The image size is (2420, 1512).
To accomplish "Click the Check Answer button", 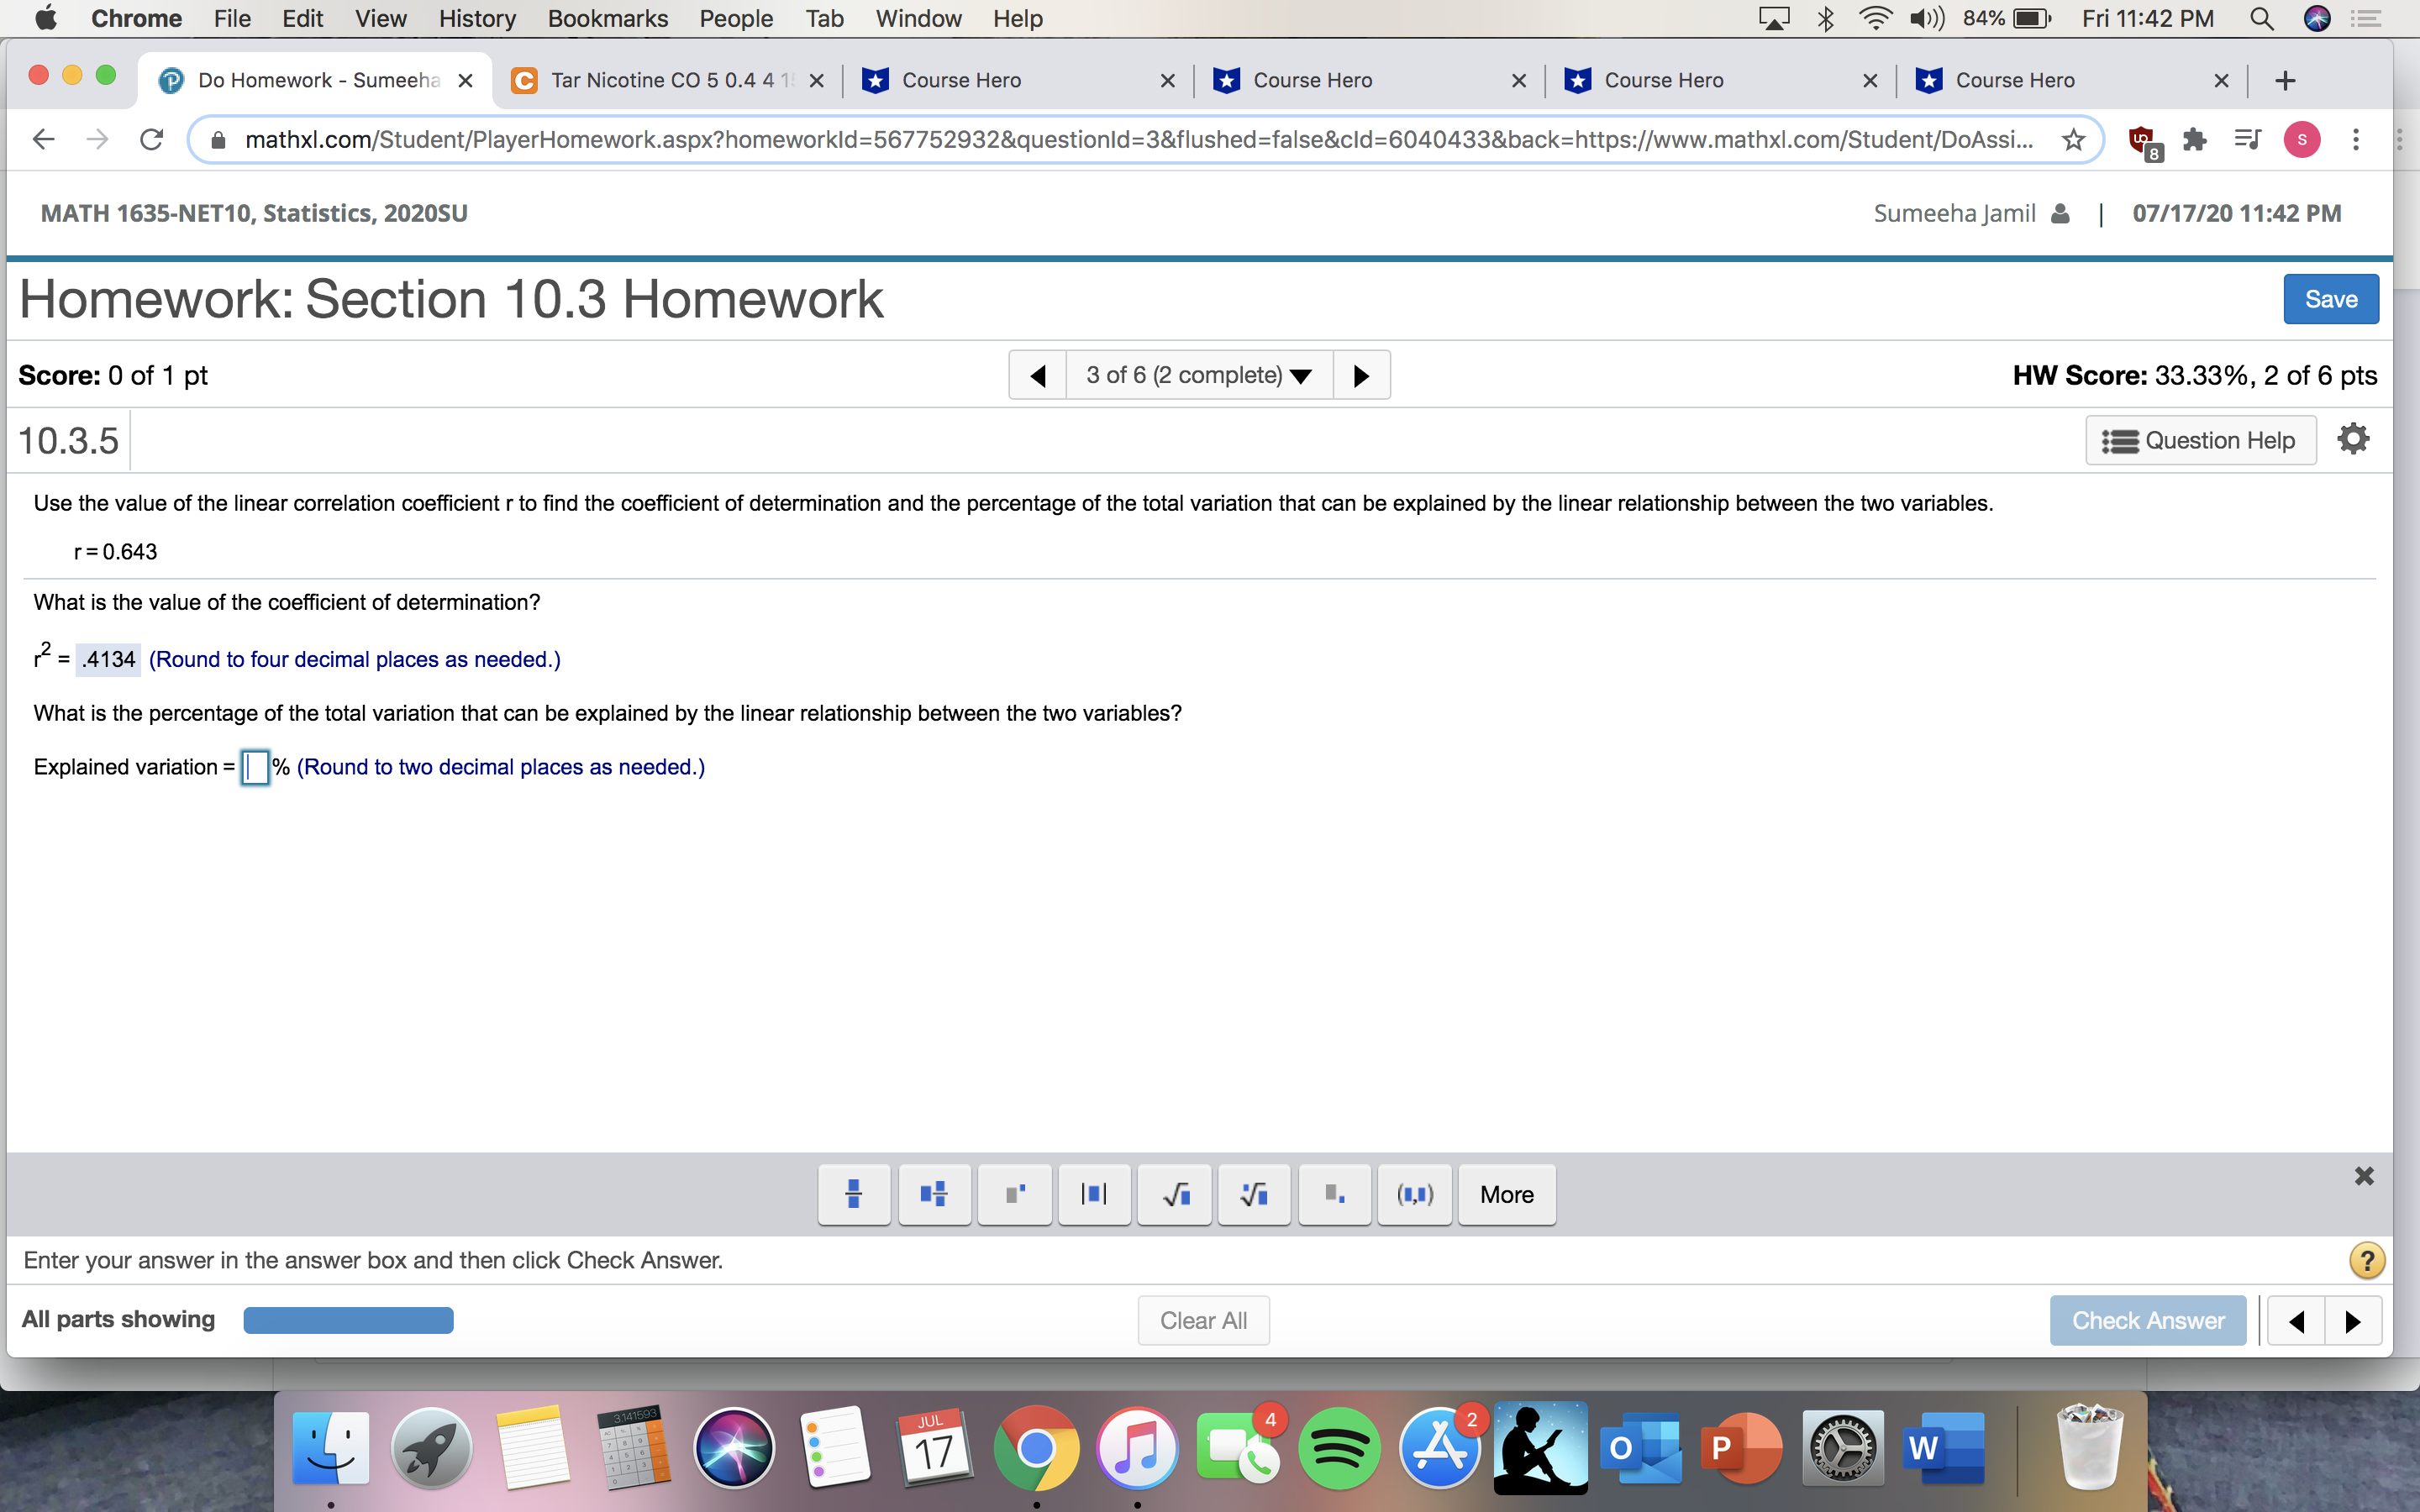I will point(2148,1320).
